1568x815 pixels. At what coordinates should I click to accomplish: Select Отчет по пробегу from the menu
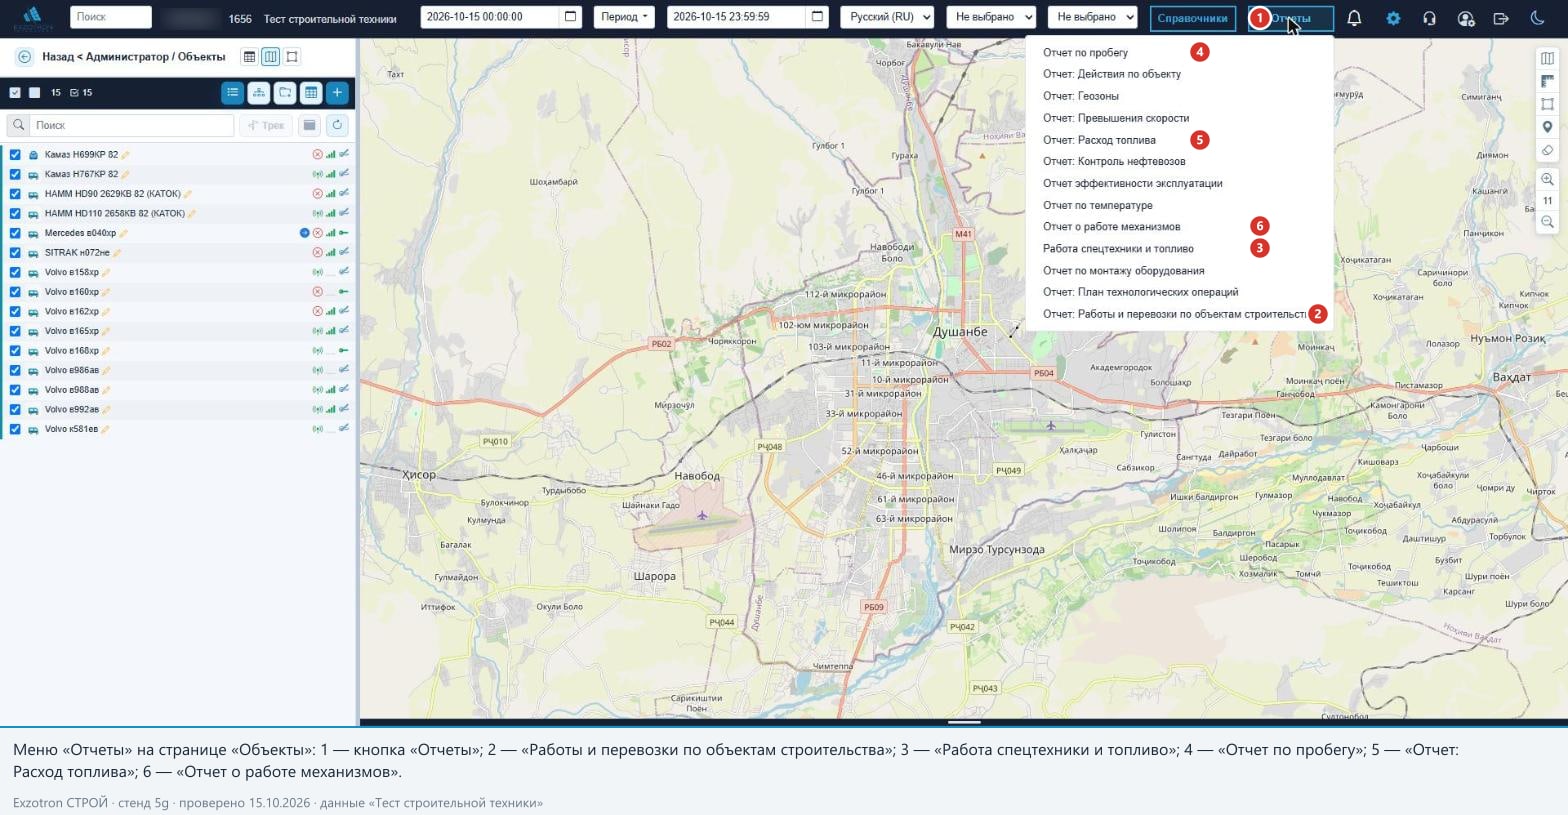[1085, 53]
